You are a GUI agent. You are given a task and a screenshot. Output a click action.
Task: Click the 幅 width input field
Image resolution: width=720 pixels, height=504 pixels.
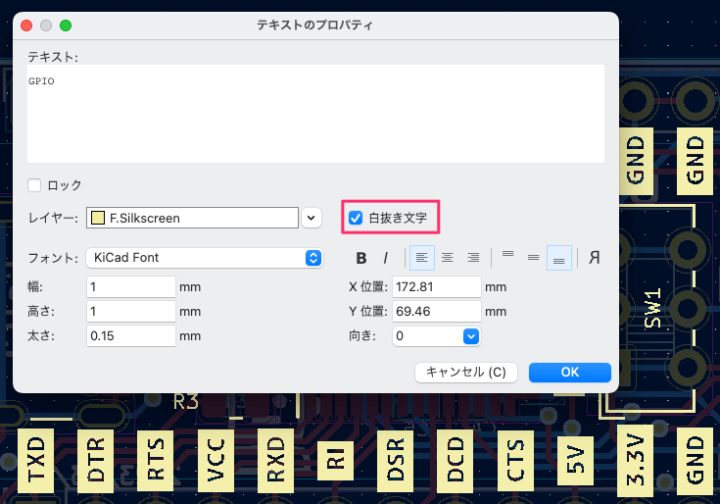pyautogui.click(x=131, y=286)
